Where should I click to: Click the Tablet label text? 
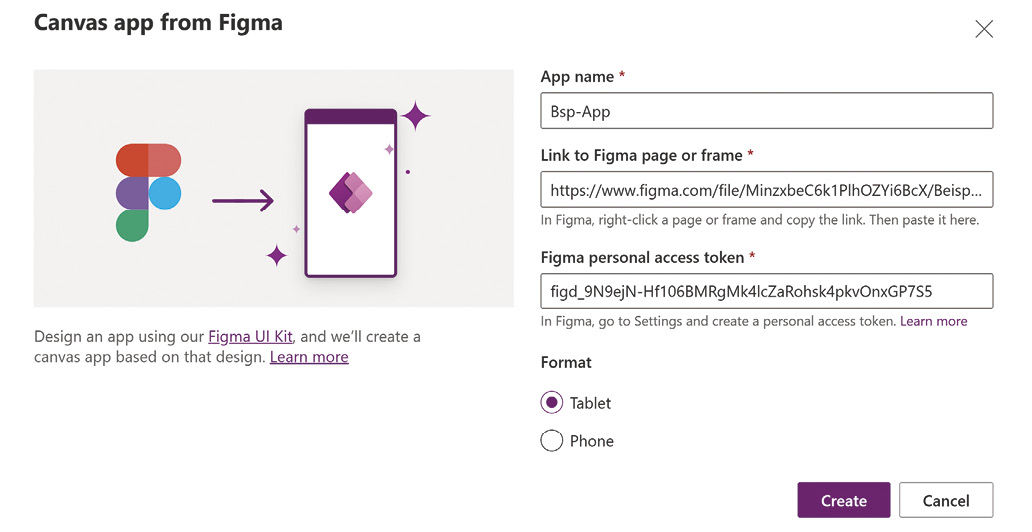[590, 403]
